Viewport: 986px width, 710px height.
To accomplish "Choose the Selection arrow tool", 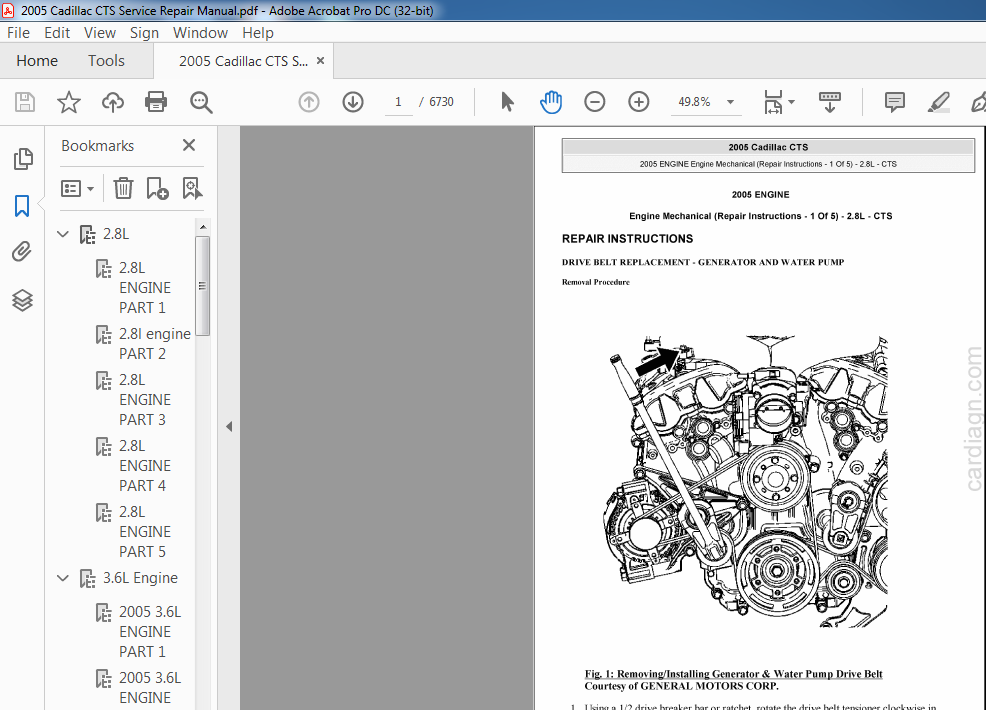I will 507,102.
